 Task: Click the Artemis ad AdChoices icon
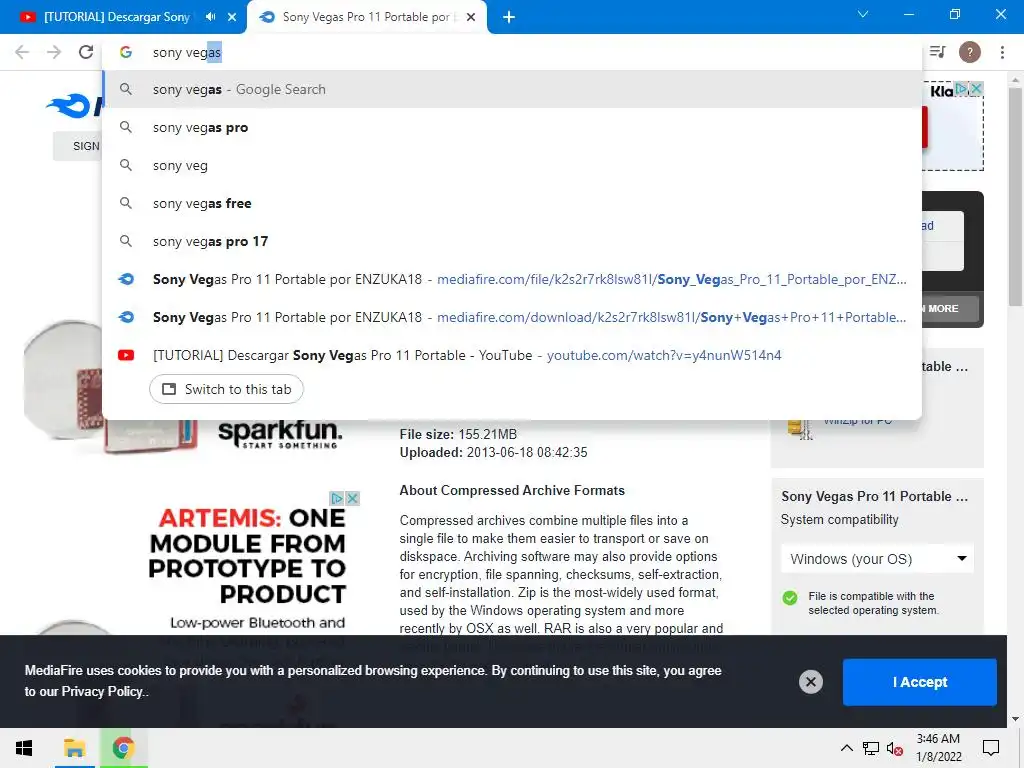[336, 498]
